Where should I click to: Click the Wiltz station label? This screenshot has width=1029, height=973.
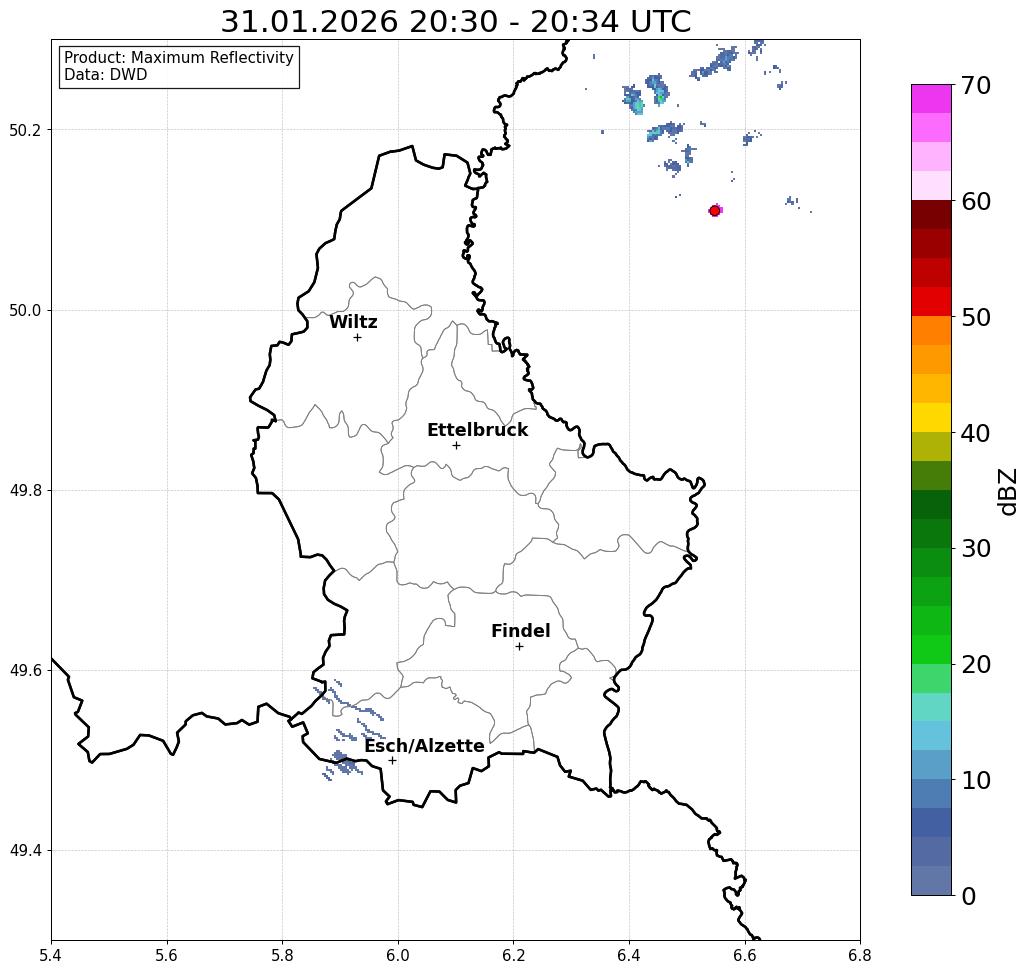click(x=353, y=322)
